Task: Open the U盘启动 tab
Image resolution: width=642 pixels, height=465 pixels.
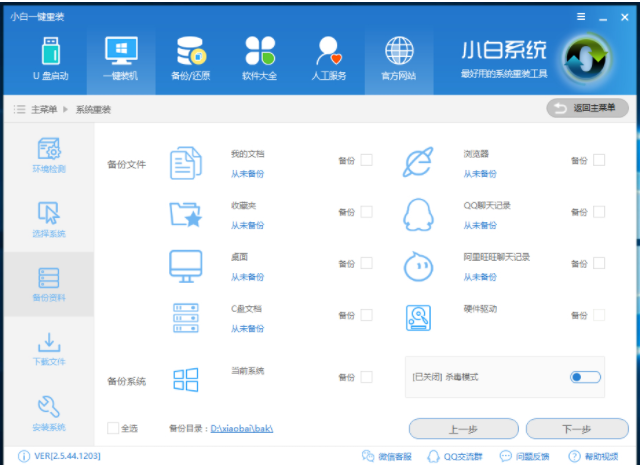Action: (51, 59)
